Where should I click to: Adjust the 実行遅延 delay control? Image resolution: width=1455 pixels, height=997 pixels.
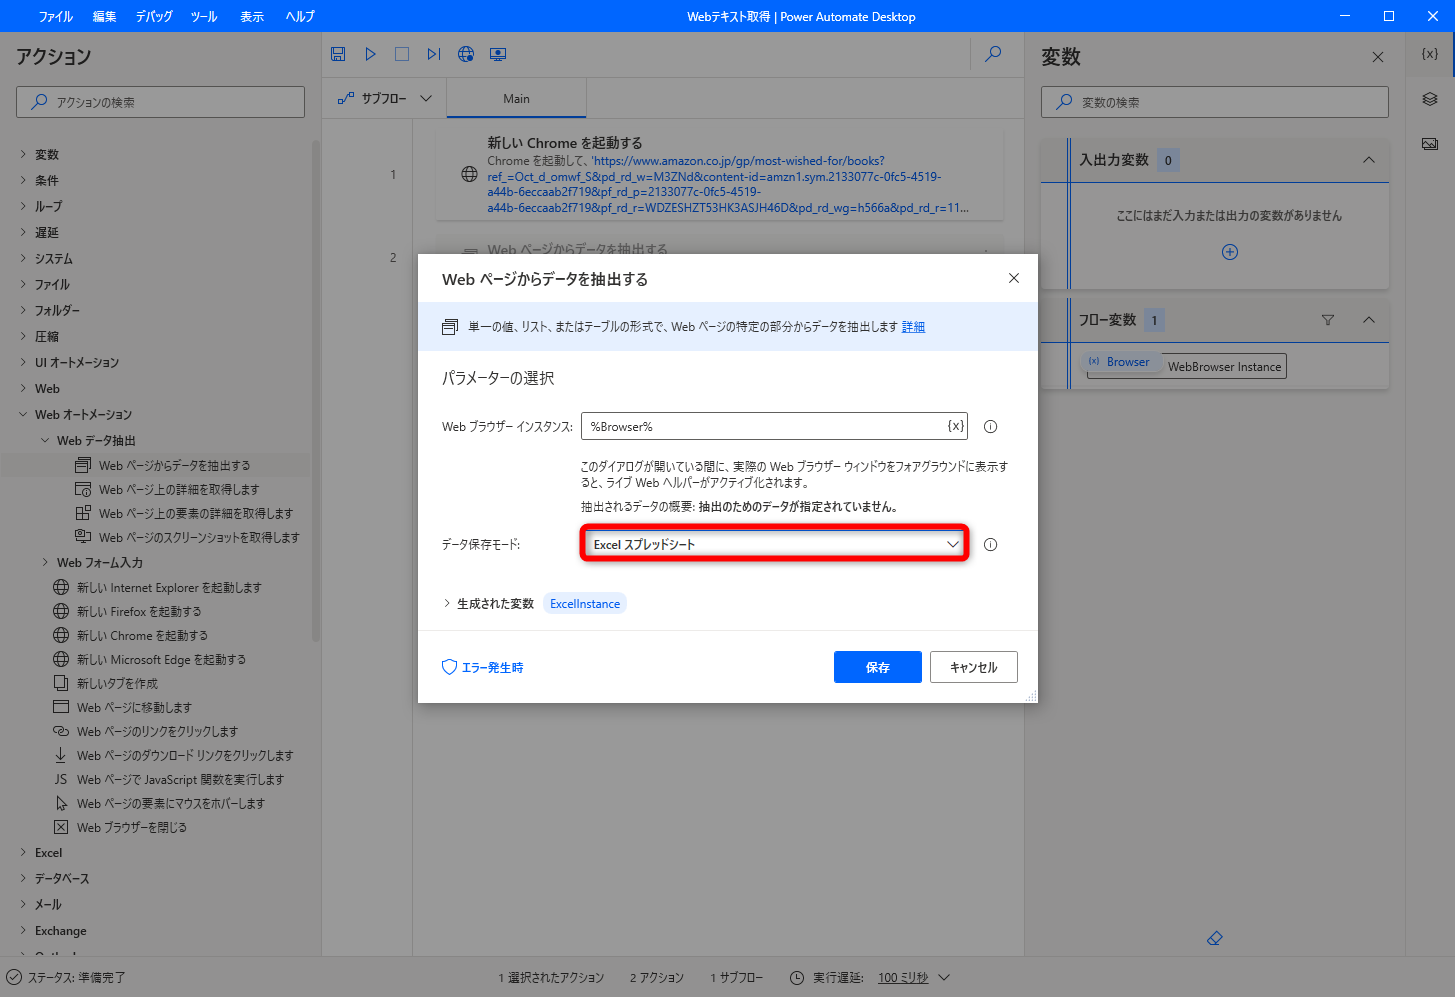click(905, 978)
